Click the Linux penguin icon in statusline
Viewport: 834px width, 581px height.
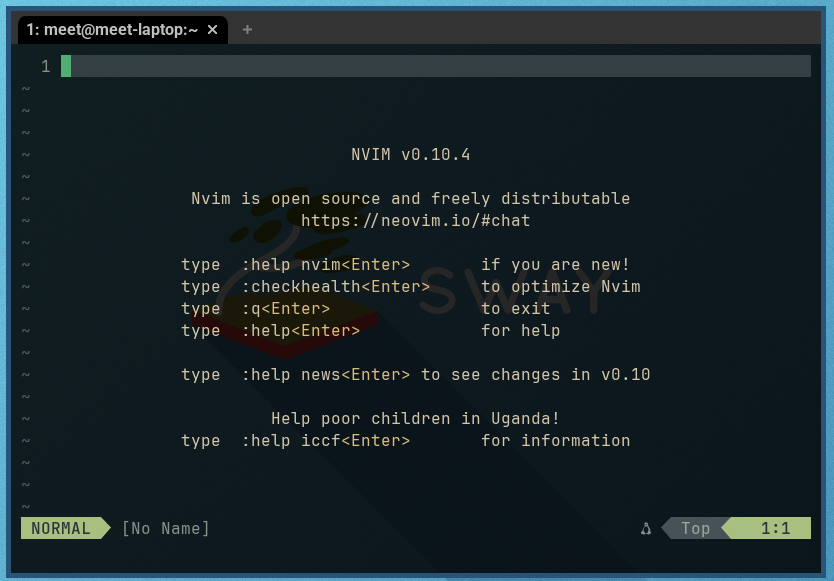(646, 528)
